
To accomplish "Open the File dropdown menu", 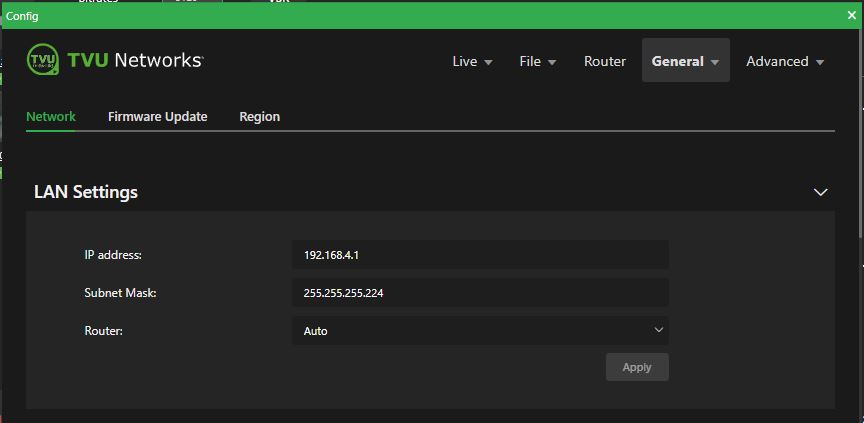I will [x=537, y=61].
